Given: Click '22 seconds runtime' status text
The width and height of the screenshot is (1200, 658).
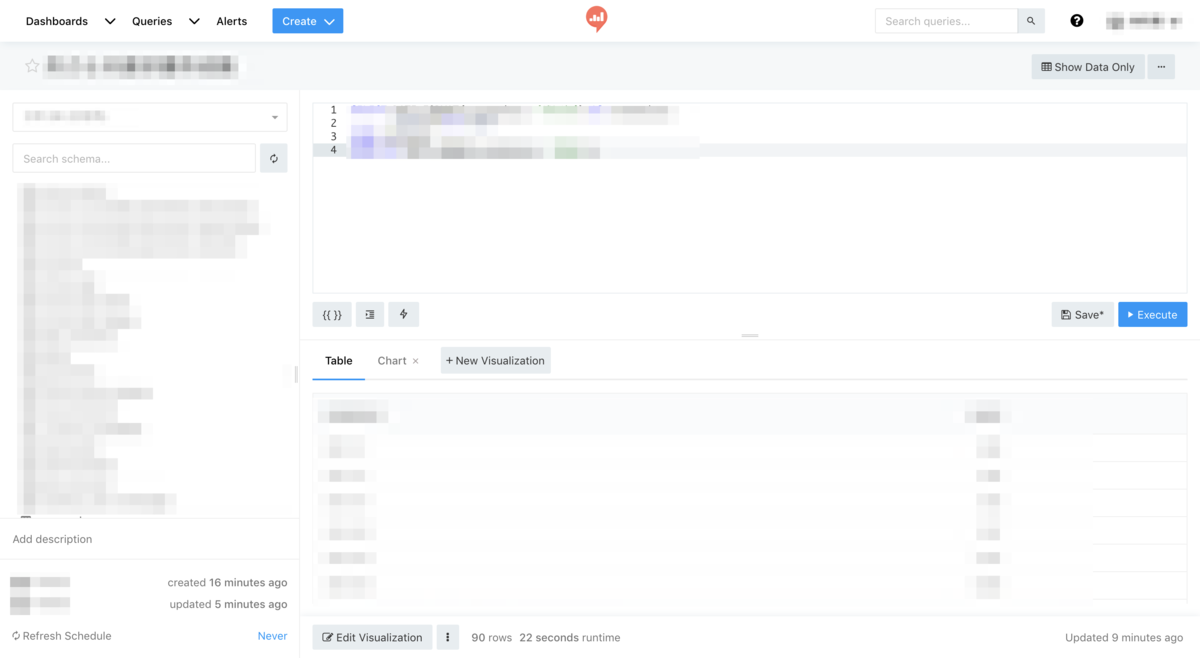Looking at the screenshot, I should 570,638.
